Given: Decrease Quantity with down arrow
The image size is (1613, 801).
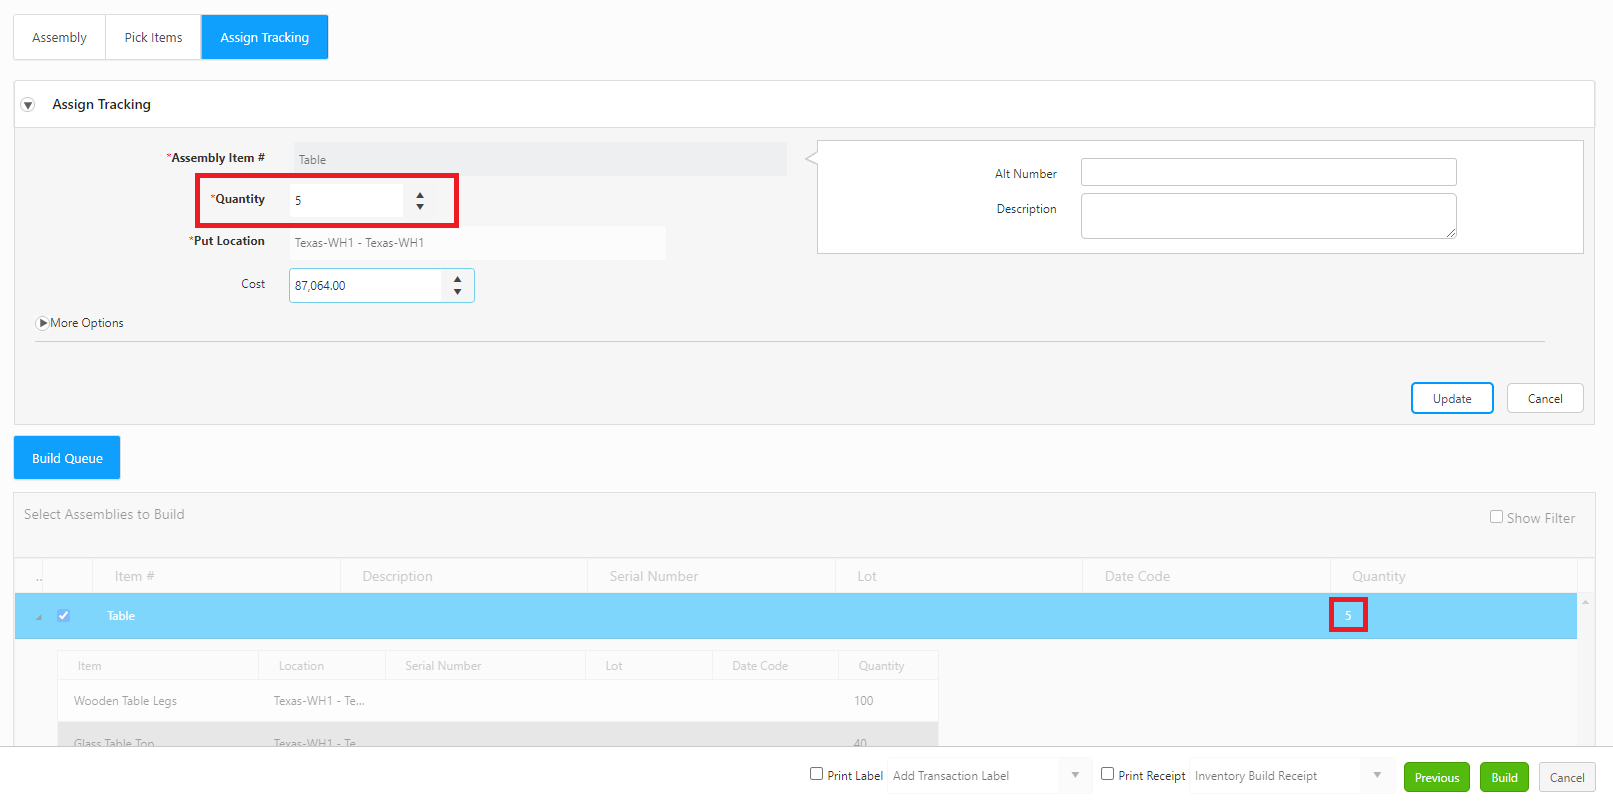Looking at the screenshot, I should 420,207.
